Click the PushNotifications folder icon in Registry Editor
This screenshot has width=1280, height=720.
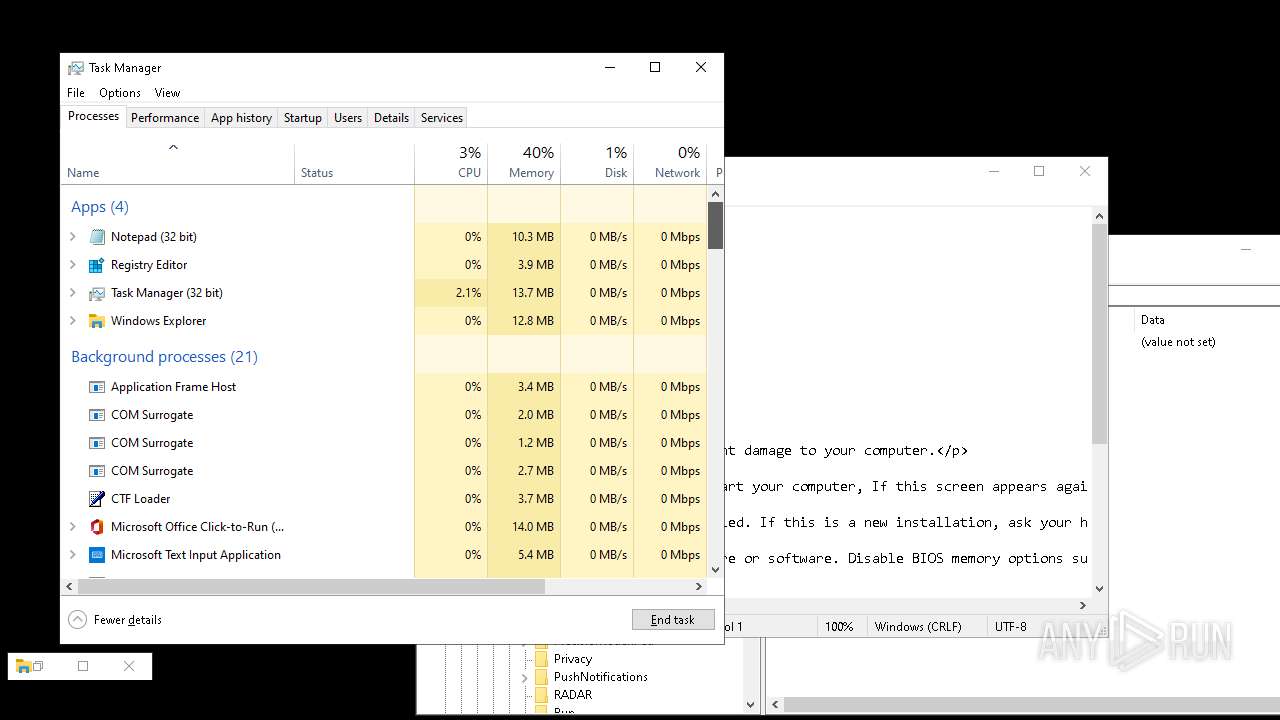click(541, 677)
